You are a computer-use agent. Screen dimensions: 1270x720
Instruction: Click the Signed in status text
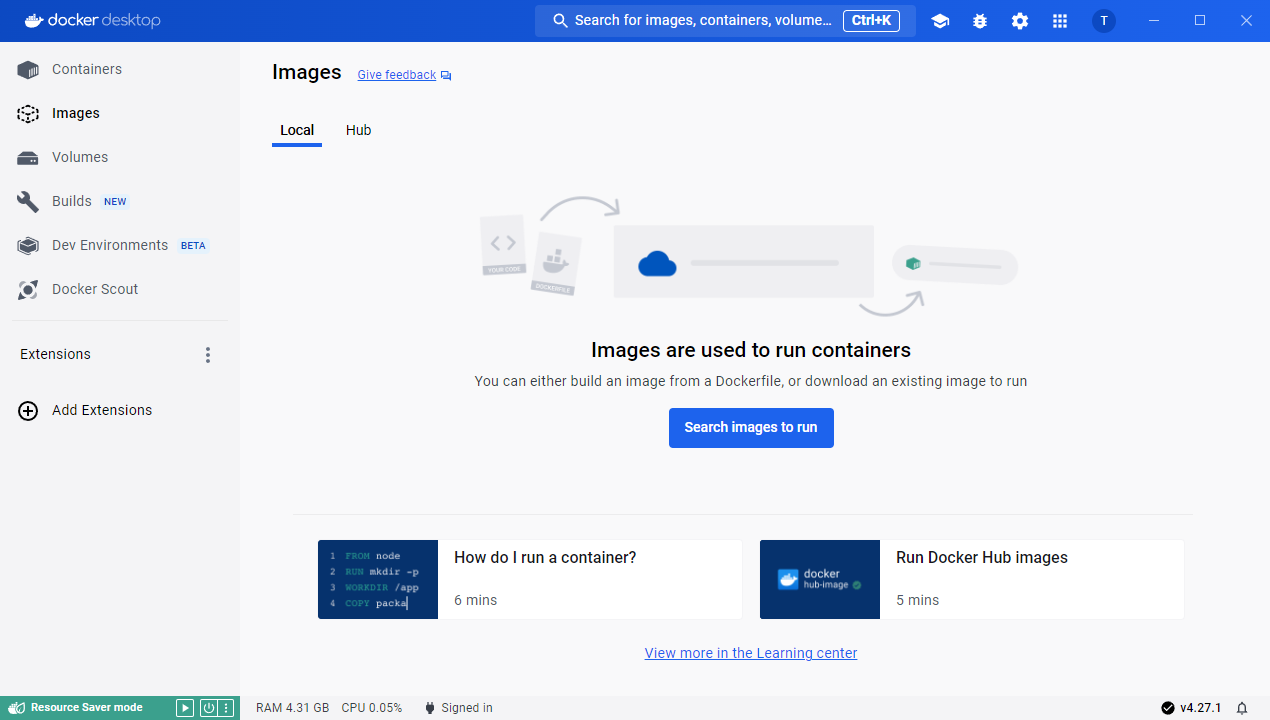[467, 708]
